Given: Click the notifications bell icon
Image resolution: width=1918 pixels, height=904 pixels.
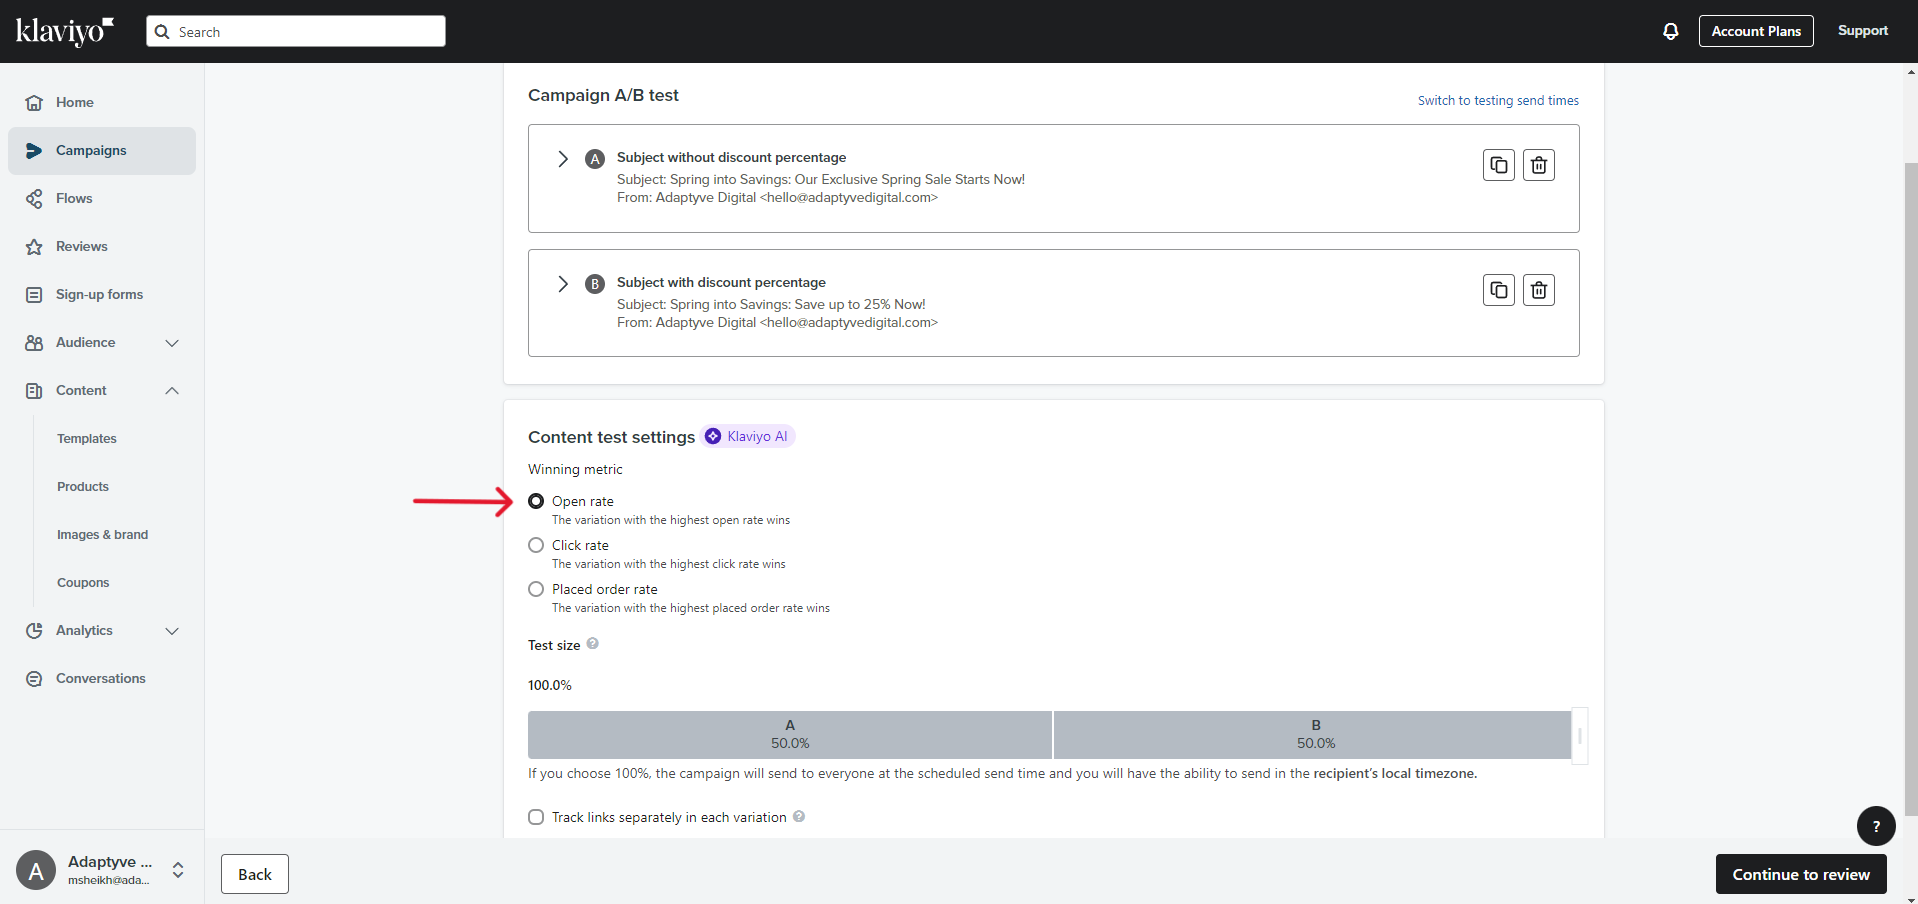Looking at the screenshot, I should (1670, 31).
